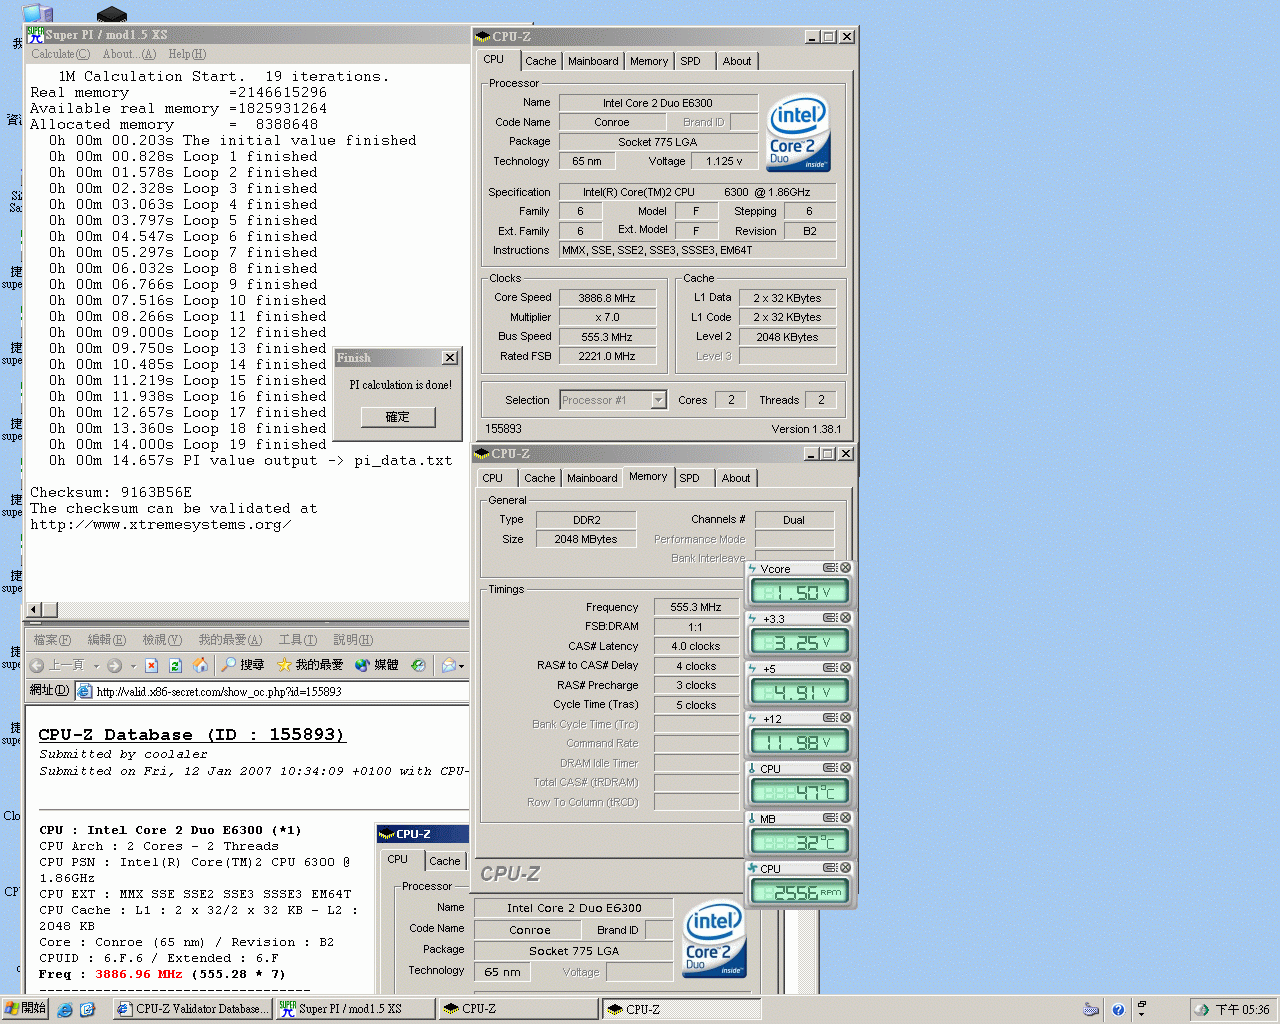Click the IE Forward arrow button

(114, 665)
